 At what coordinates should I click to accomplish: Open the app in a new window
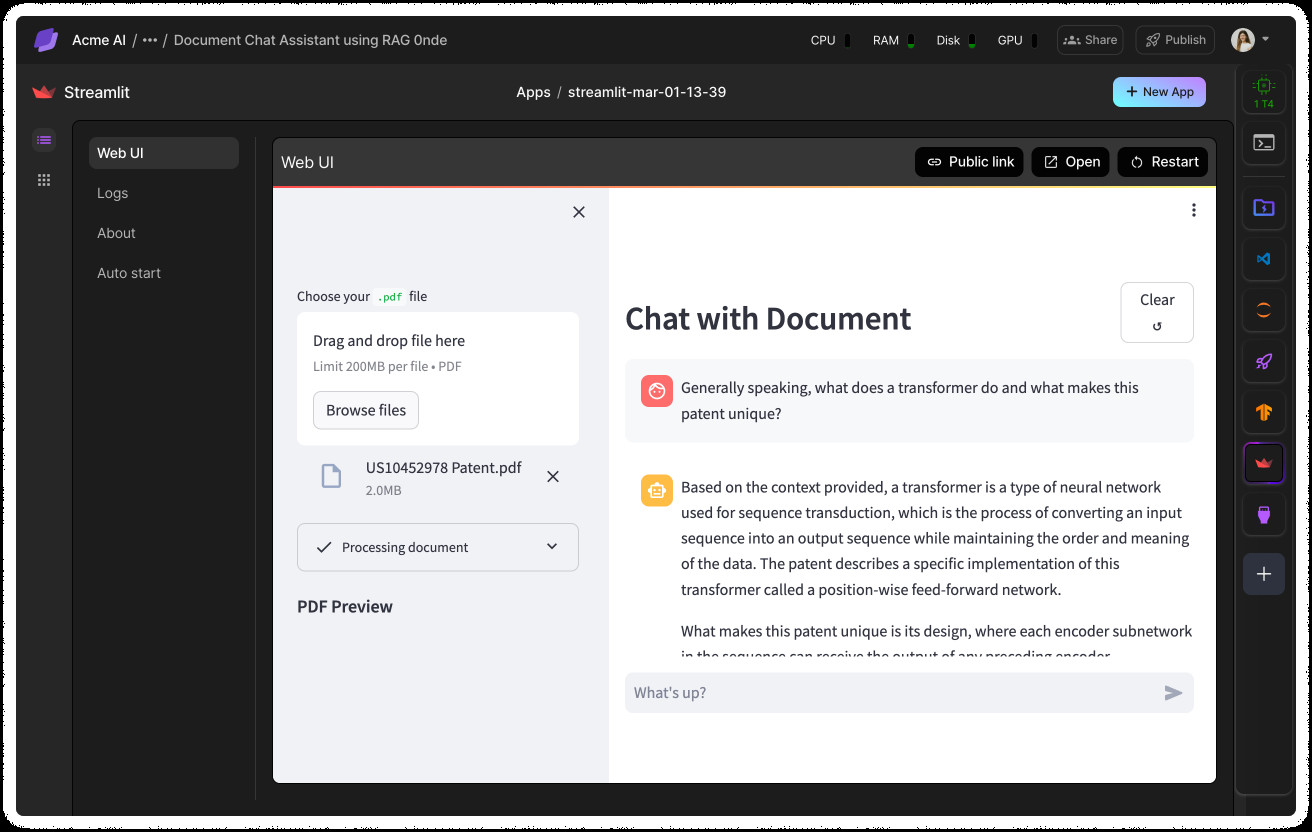[x=1070, y=162]
